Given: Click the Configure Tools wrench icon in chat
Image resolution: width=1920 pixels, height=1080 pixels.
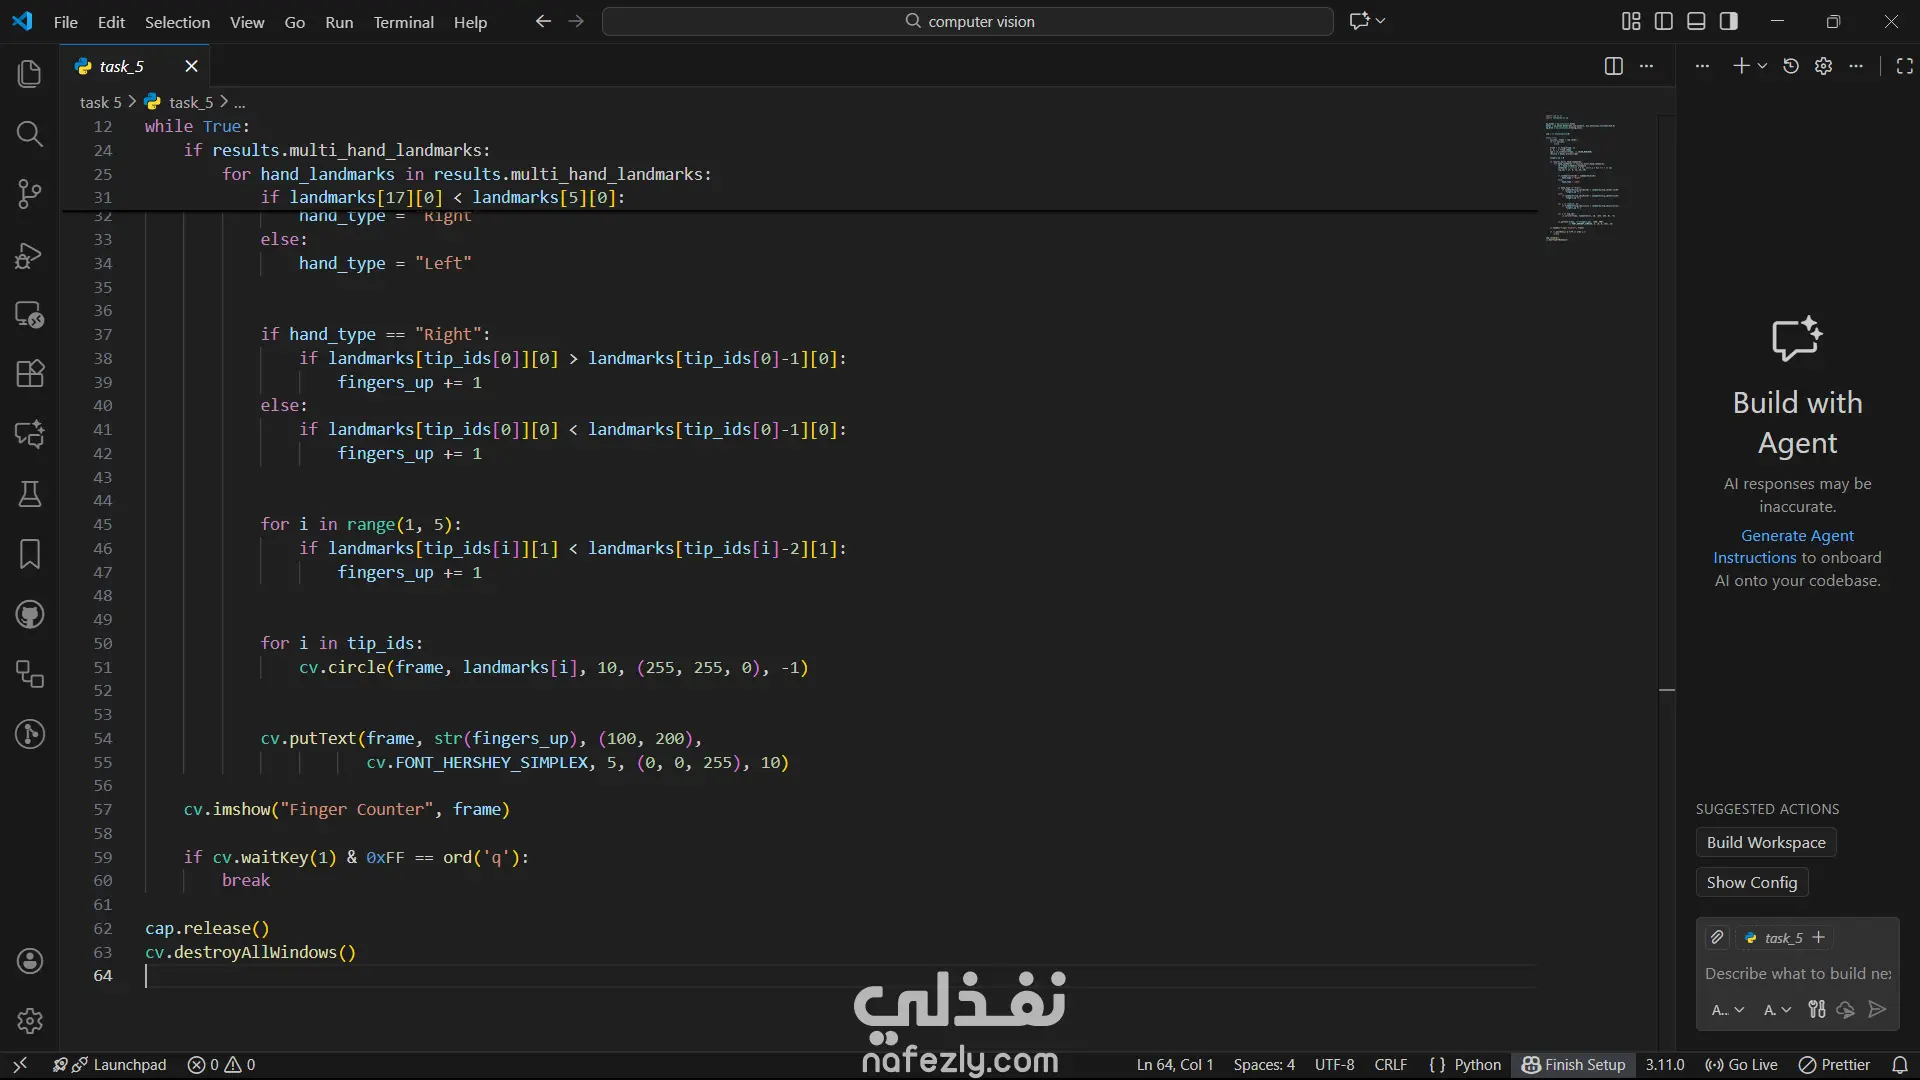Looking at the screenshot, I should [x=1817, y=1010].
